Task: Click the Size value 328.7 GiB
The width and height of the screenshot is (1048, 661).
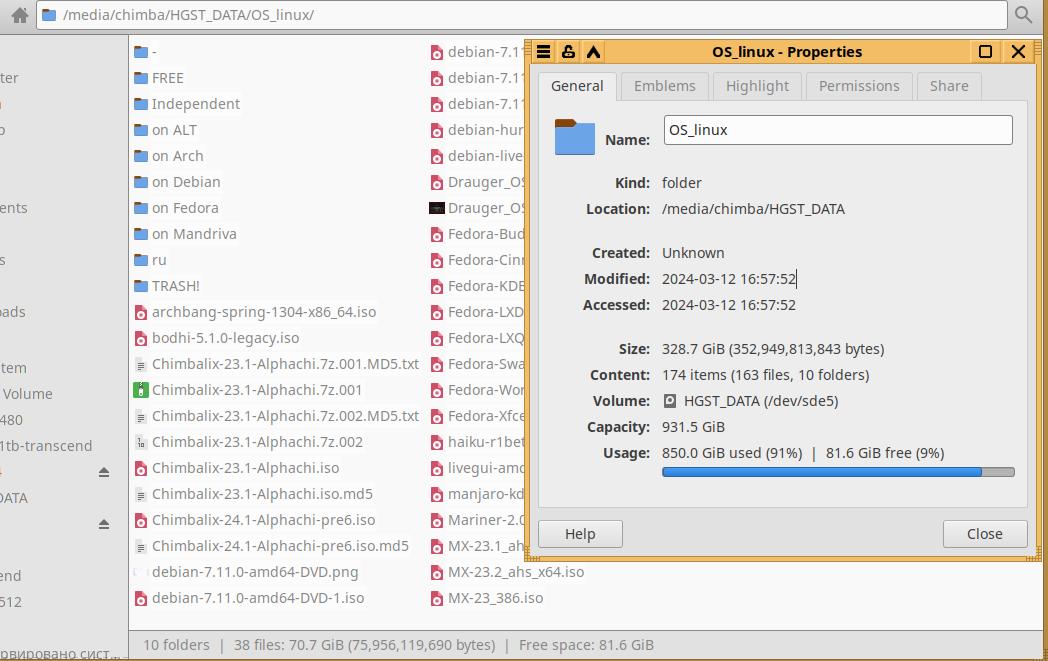Action: click(x=773, y=350)
